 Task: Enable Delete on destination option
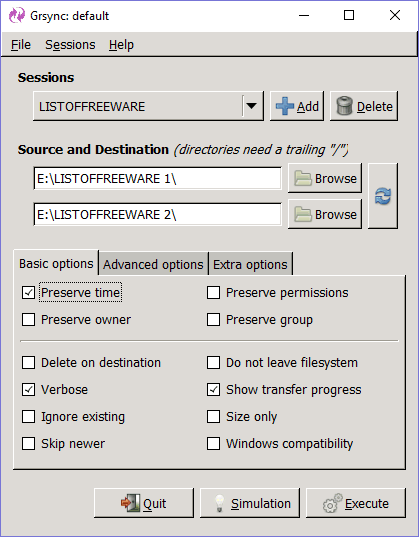pyautogui.click(x=28, y=363)
